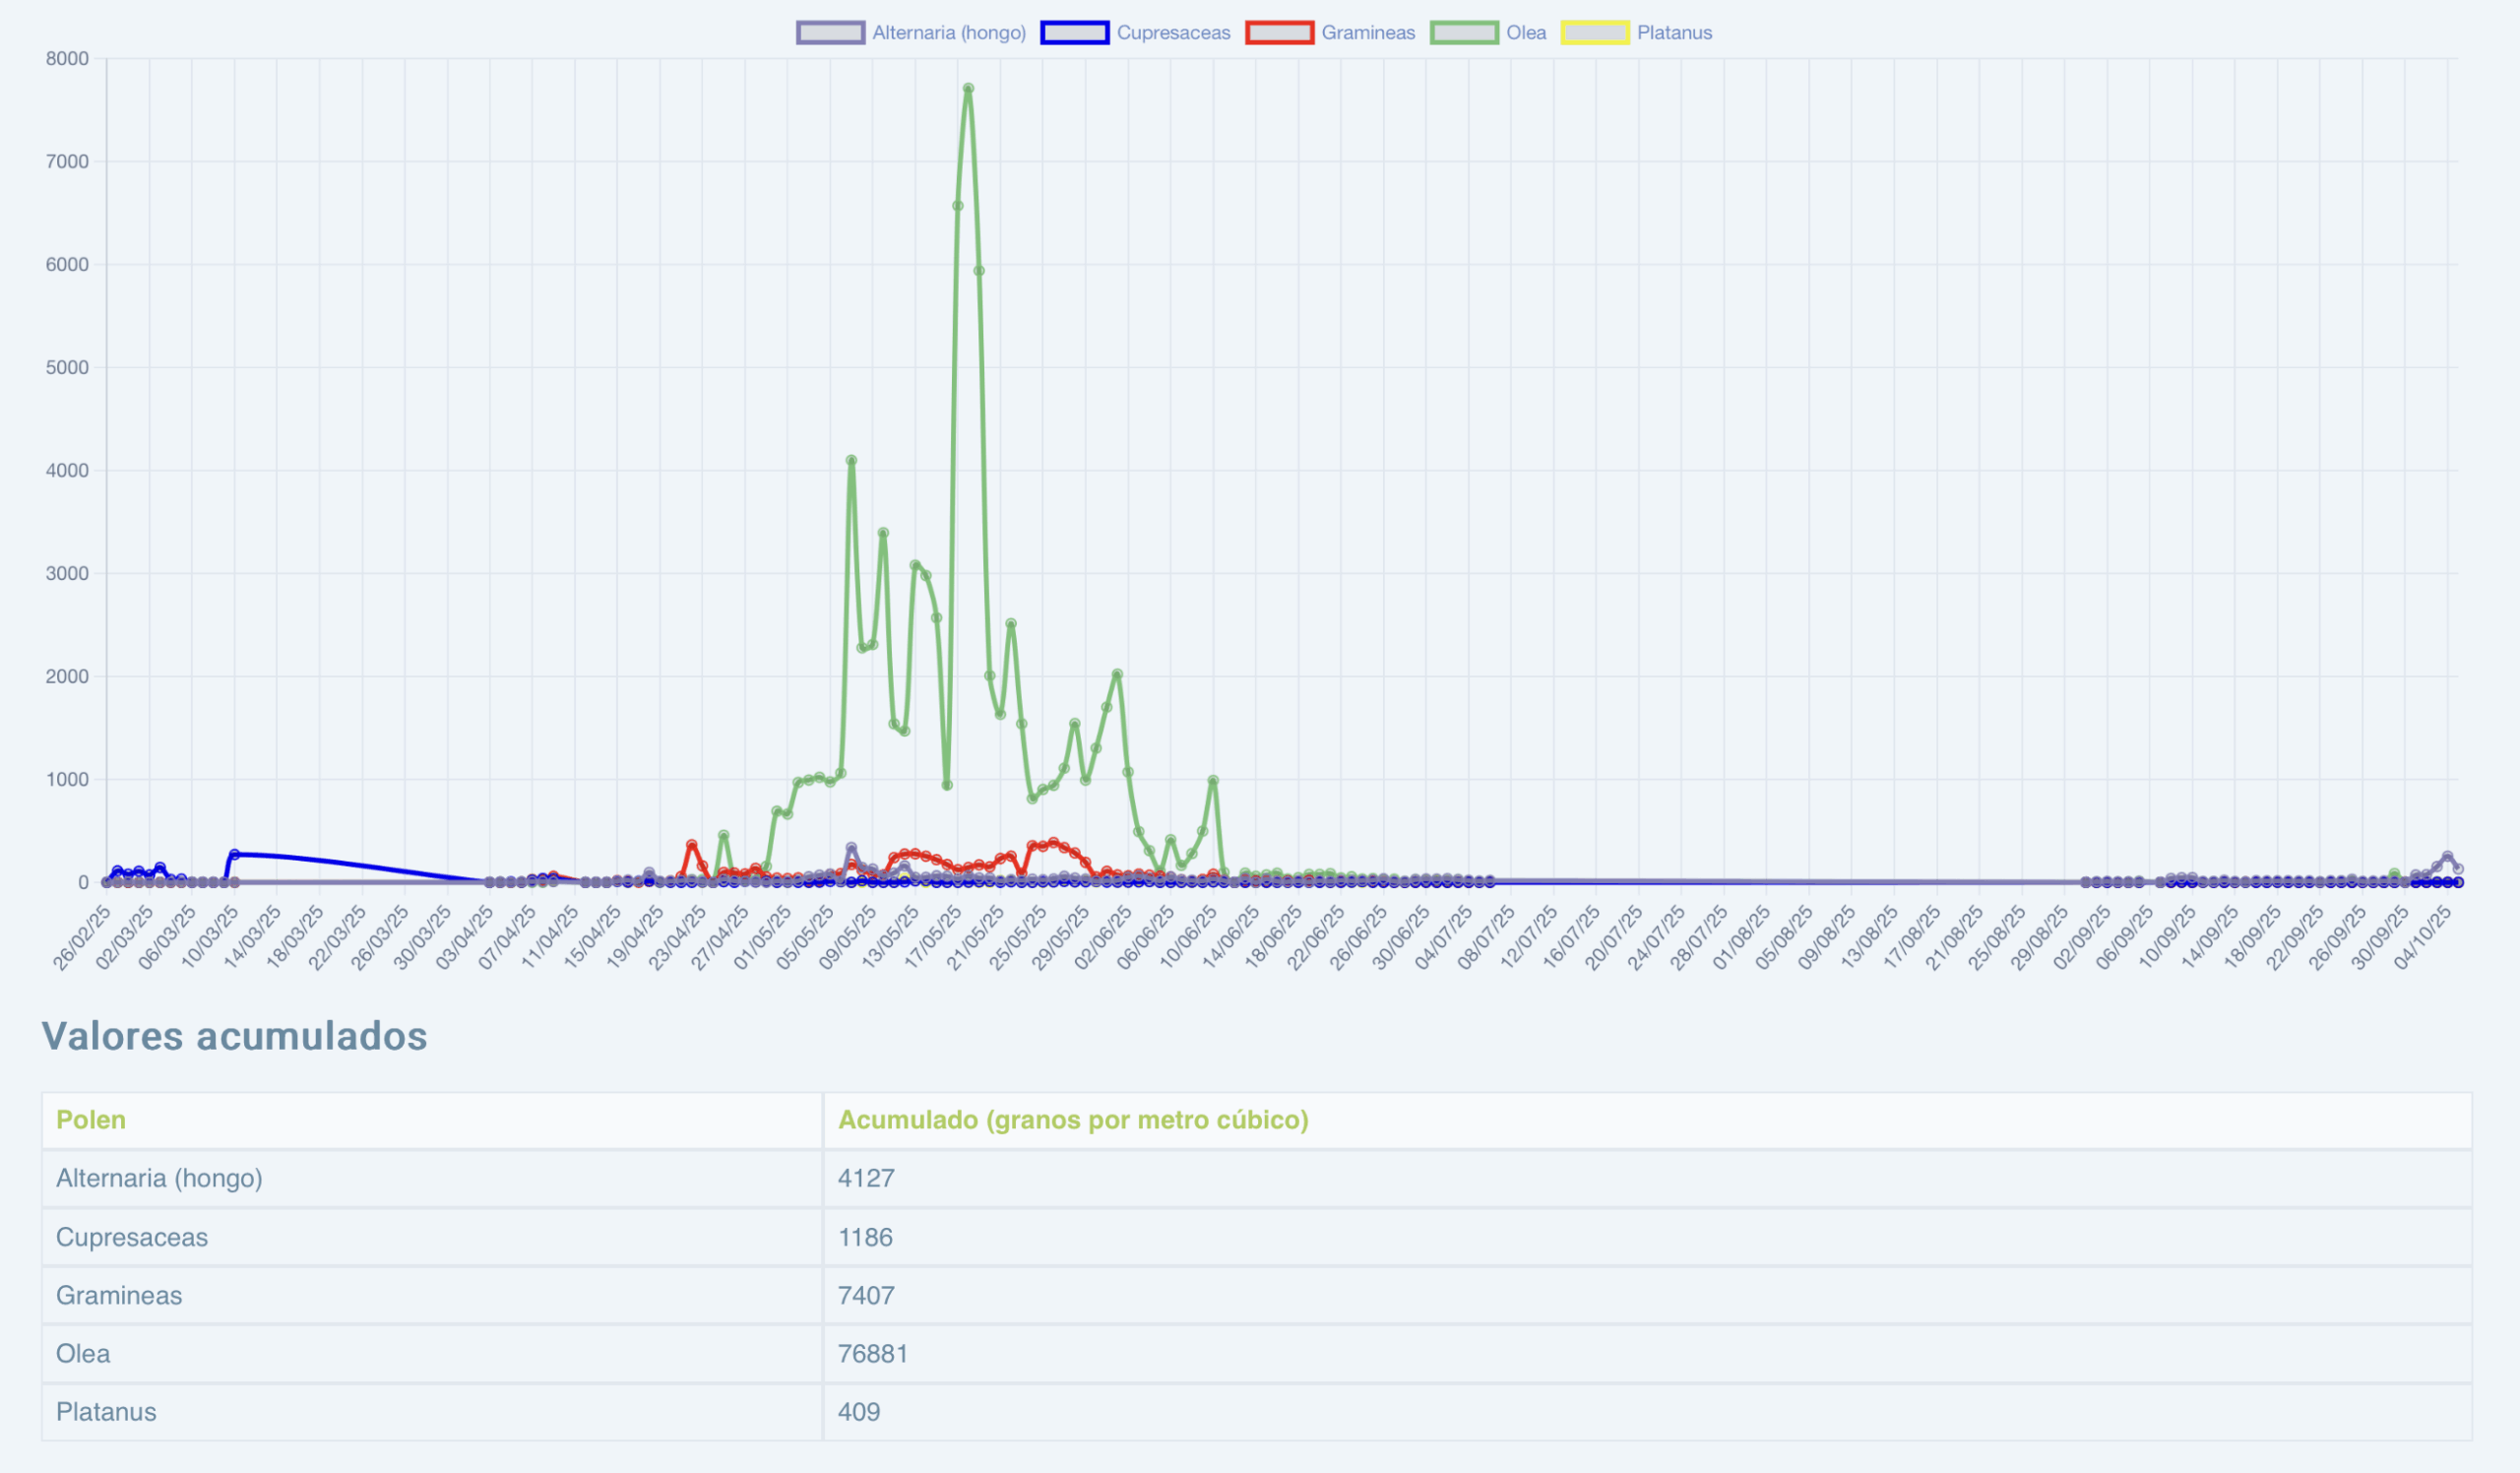Image resolution: width=2520 pixels, height=1473 pixels.
Task: Click the first Gramineas peak in late April
Action: click(691, 845)
